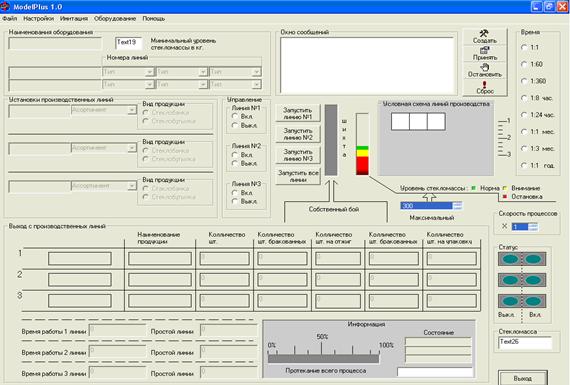
Task: Click the Окно сообщений message box
Action: pyautogui.click(x=367, y=65)
